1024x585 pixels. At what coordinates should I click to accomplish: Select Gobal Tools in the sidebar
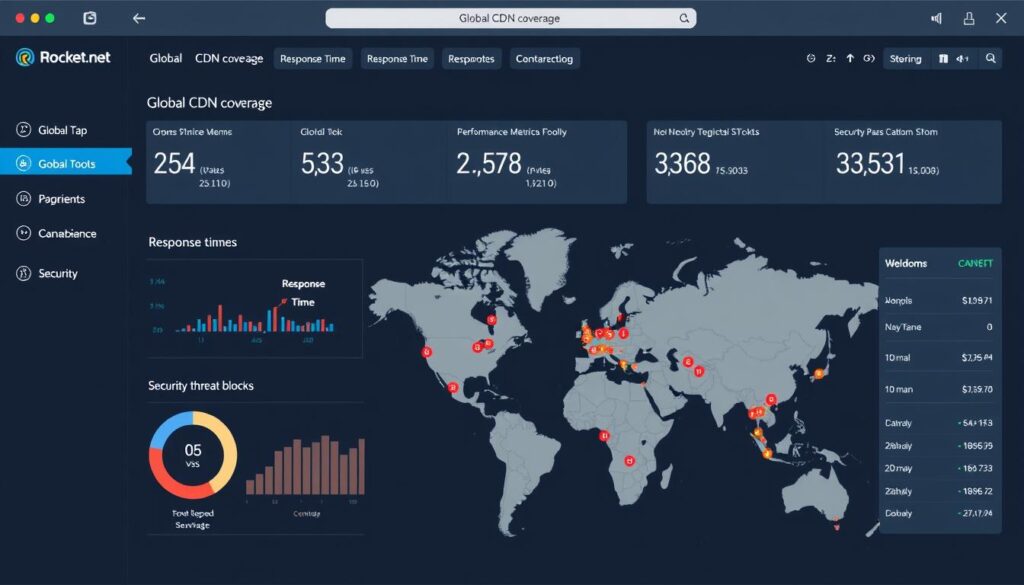click(66, 163)
